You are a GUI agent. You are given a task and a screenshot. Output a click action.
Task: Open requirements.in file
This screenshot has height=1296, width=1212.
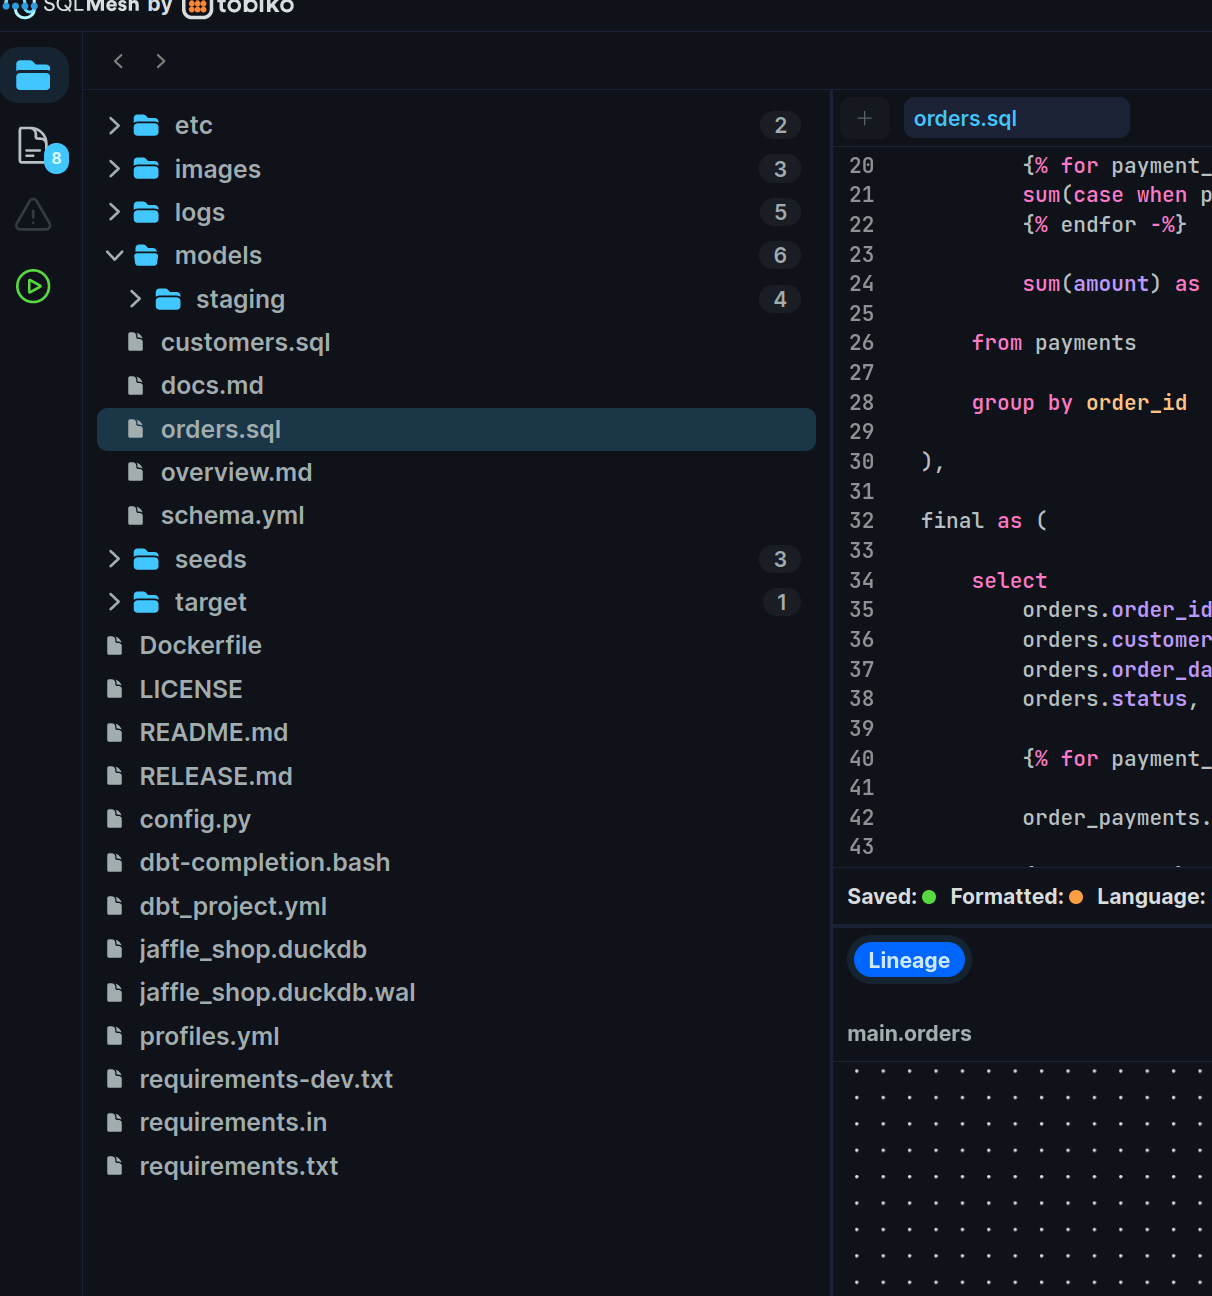click(233, 1122)
